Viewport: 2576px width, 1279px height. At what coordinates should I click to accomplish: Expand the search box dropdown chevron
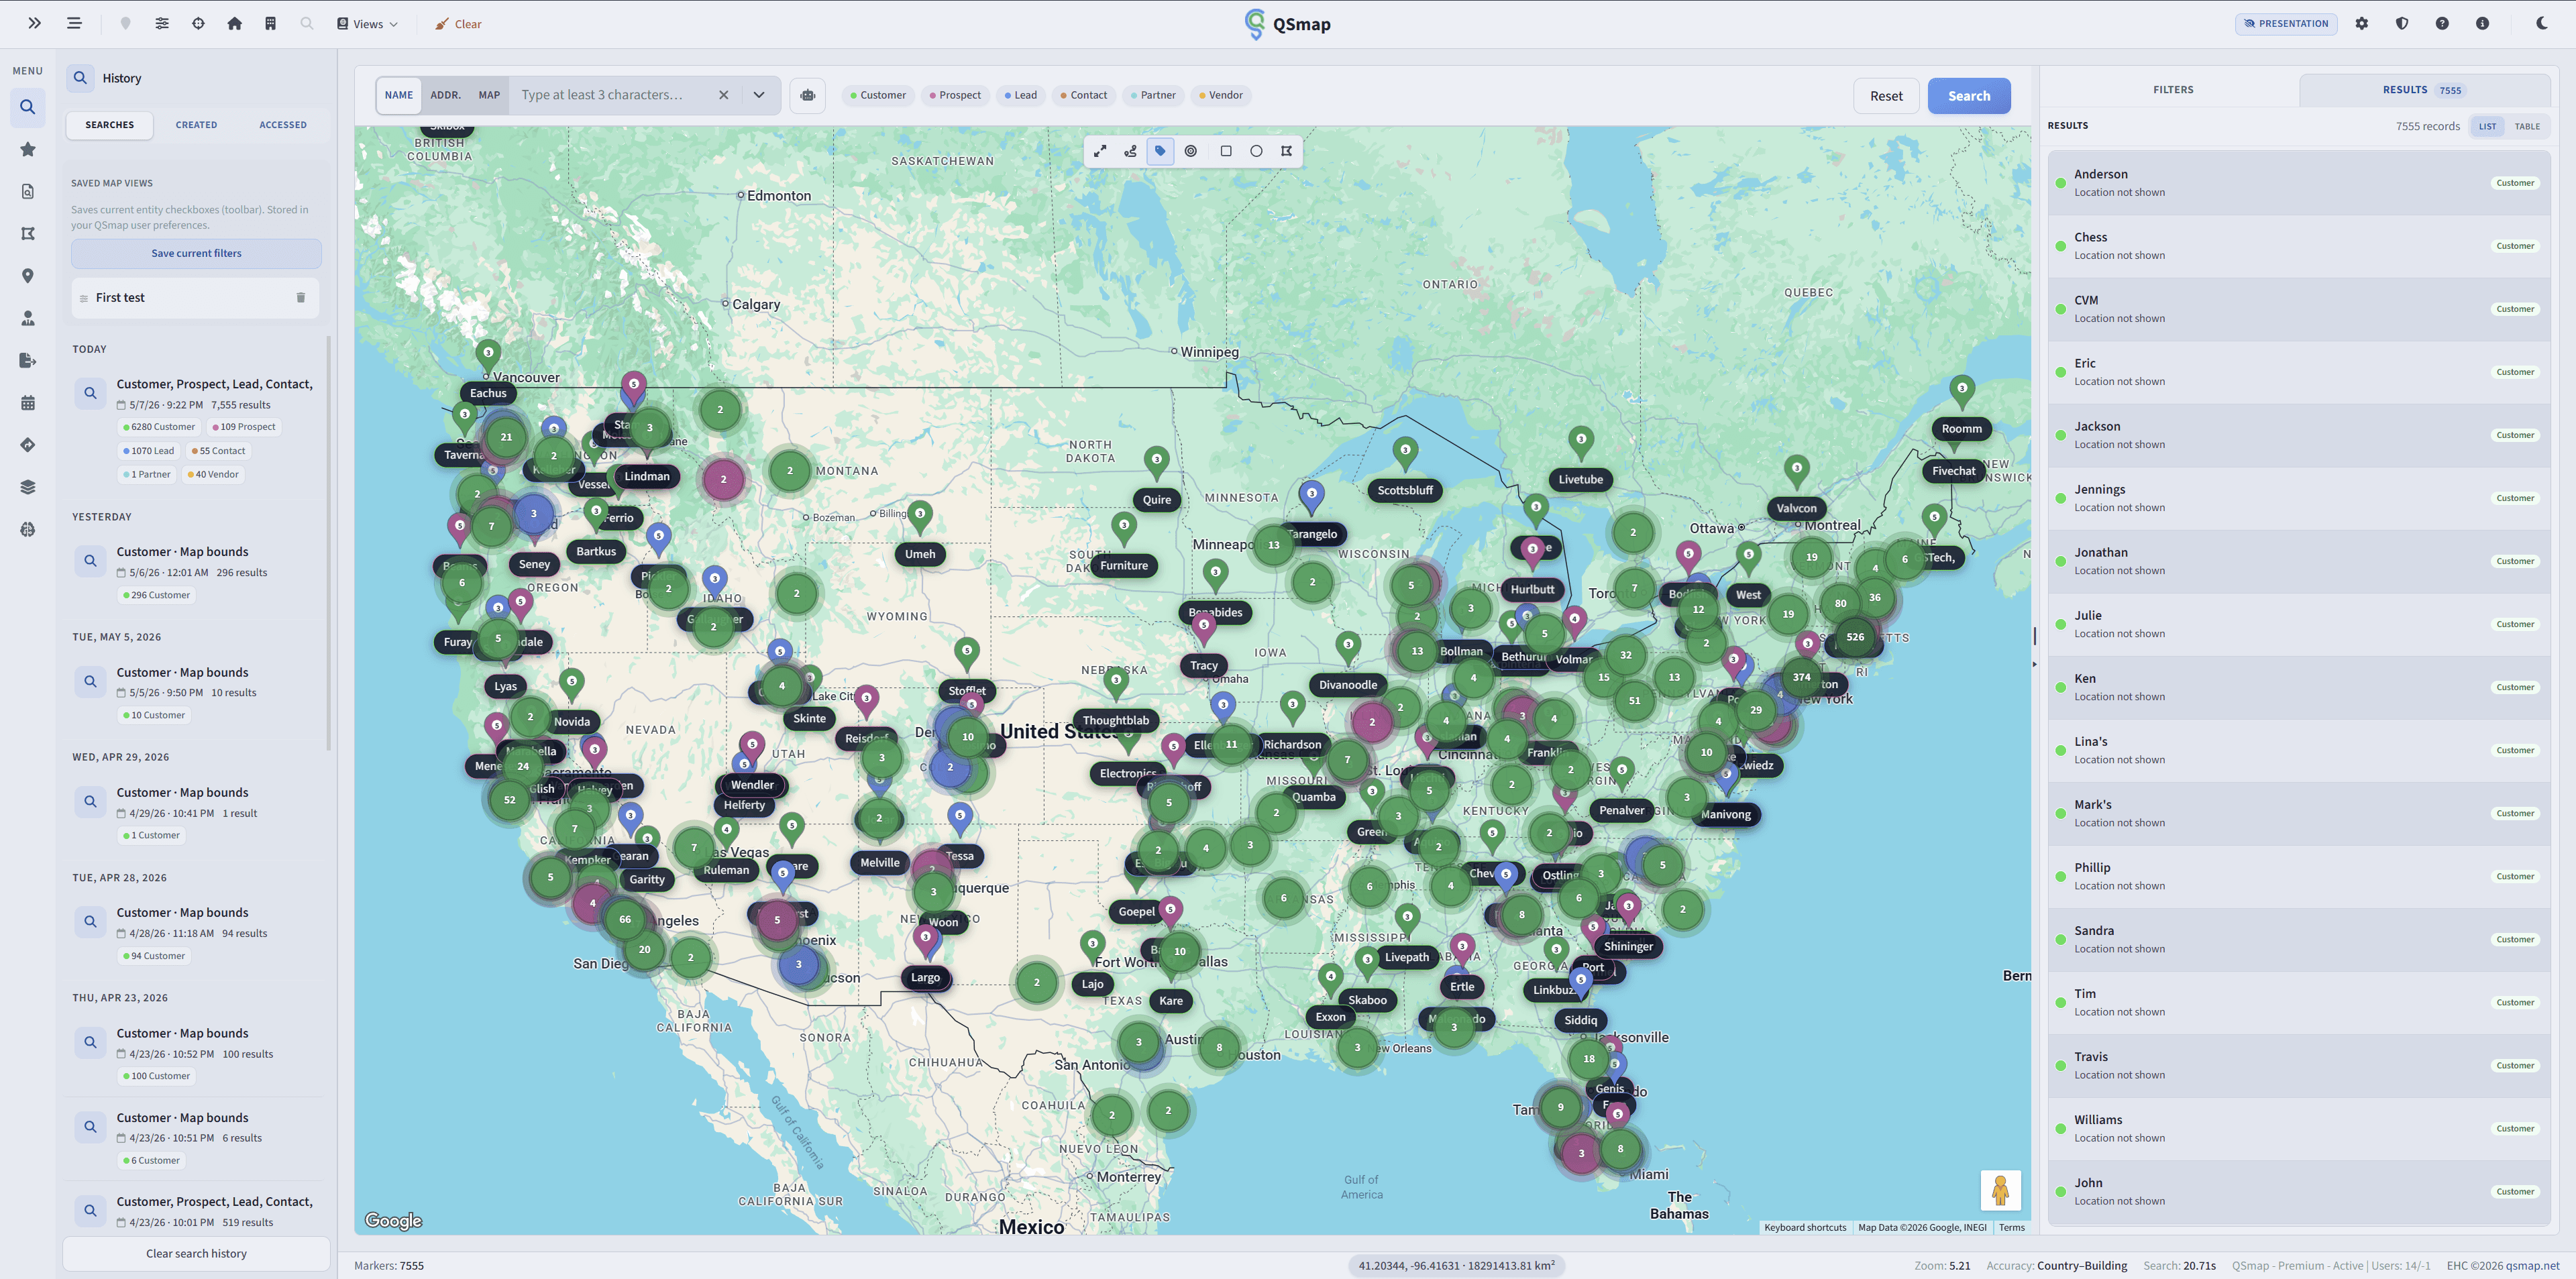[x=759, y=95]
